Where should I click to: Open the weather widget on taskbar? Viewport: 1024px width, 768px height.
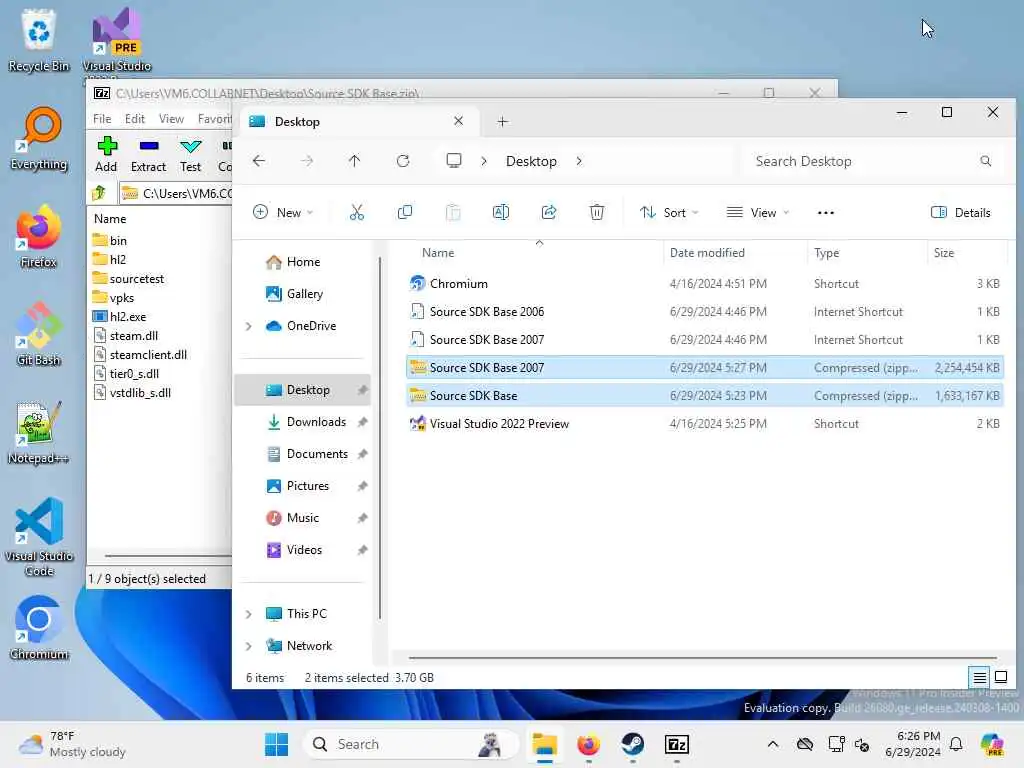tap(72, 744)
